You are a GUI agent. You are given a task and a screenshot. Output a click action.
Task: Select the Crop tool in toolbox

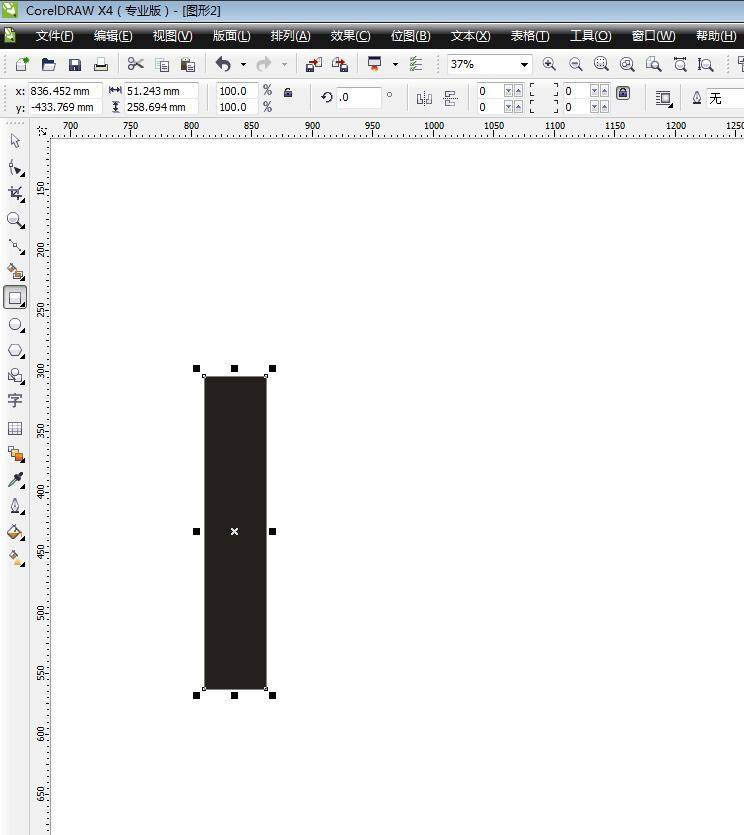15,193
